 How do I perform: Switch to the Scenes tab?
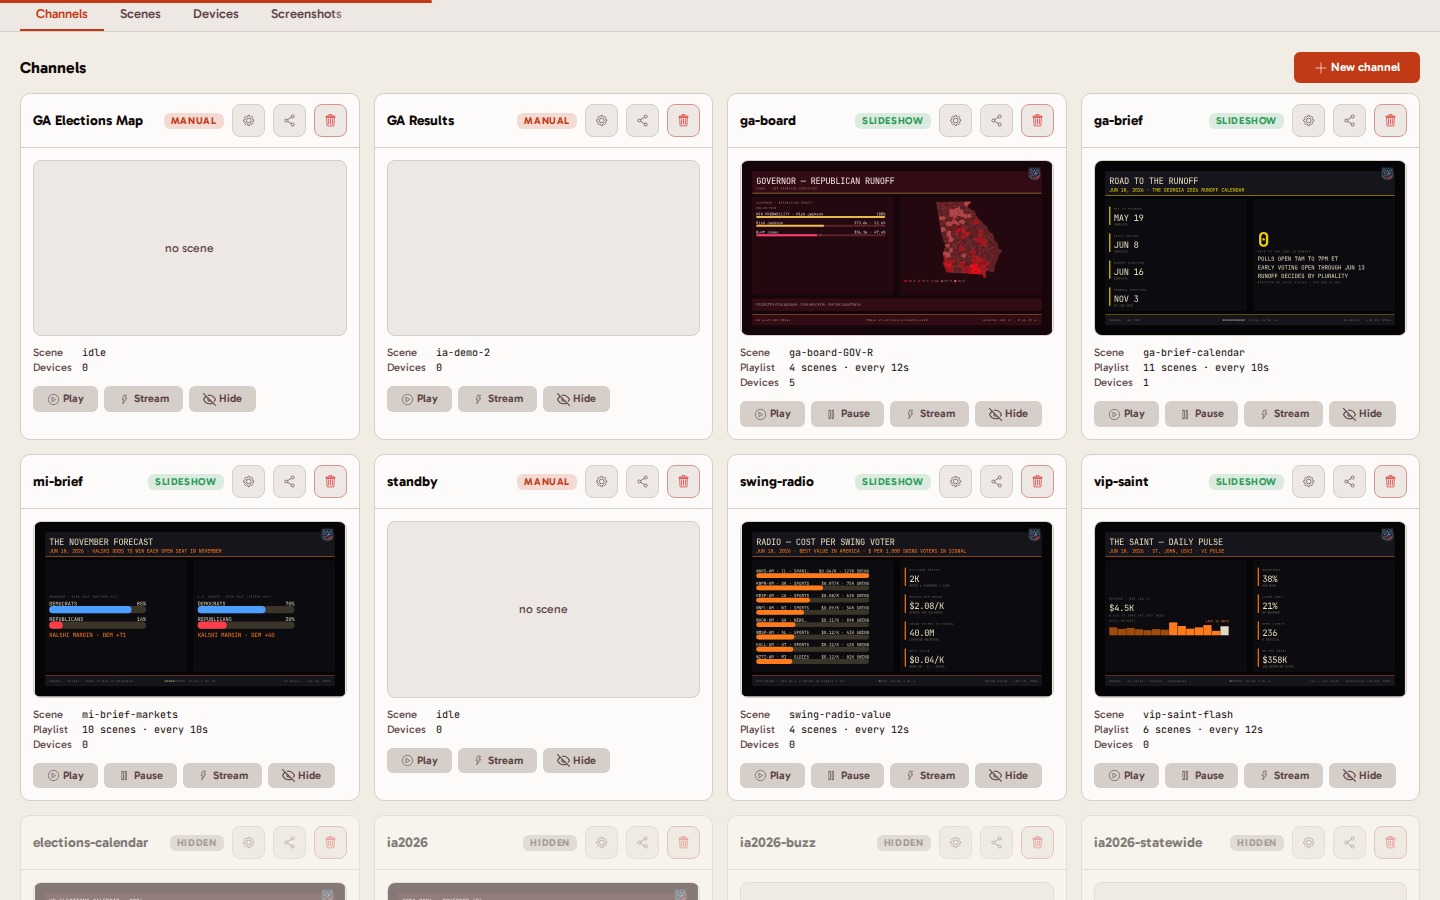click(140, 14)
